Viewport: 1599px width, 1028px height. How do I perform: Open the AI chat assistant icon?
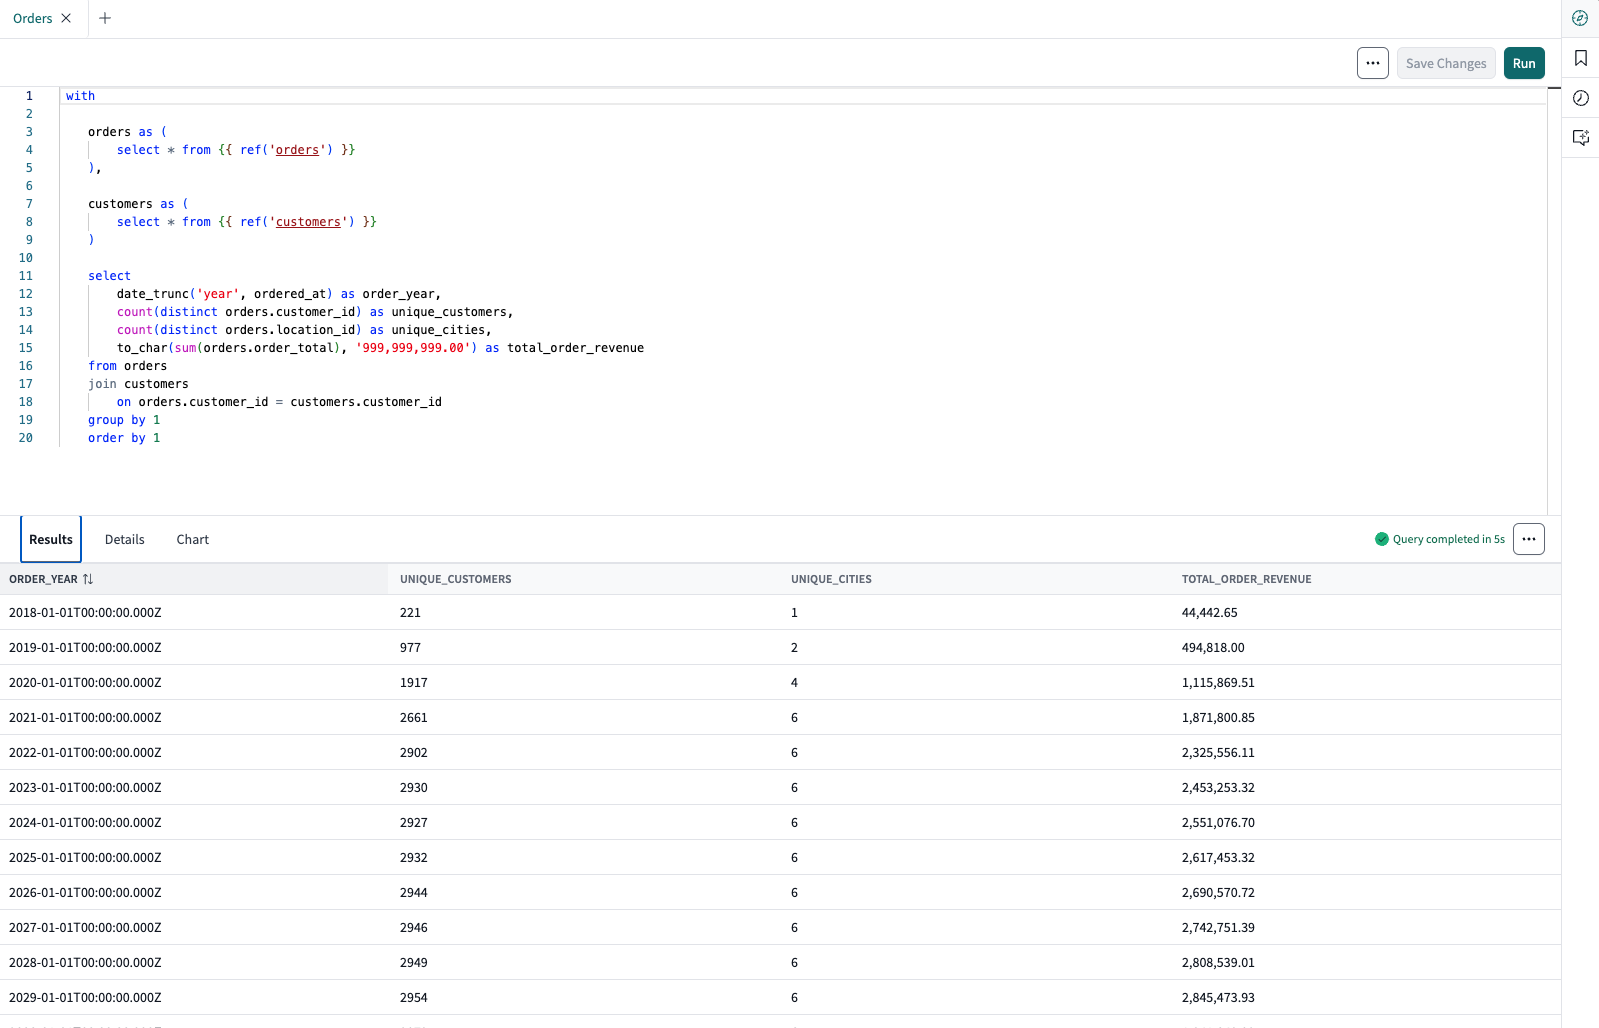[1580, 138]
